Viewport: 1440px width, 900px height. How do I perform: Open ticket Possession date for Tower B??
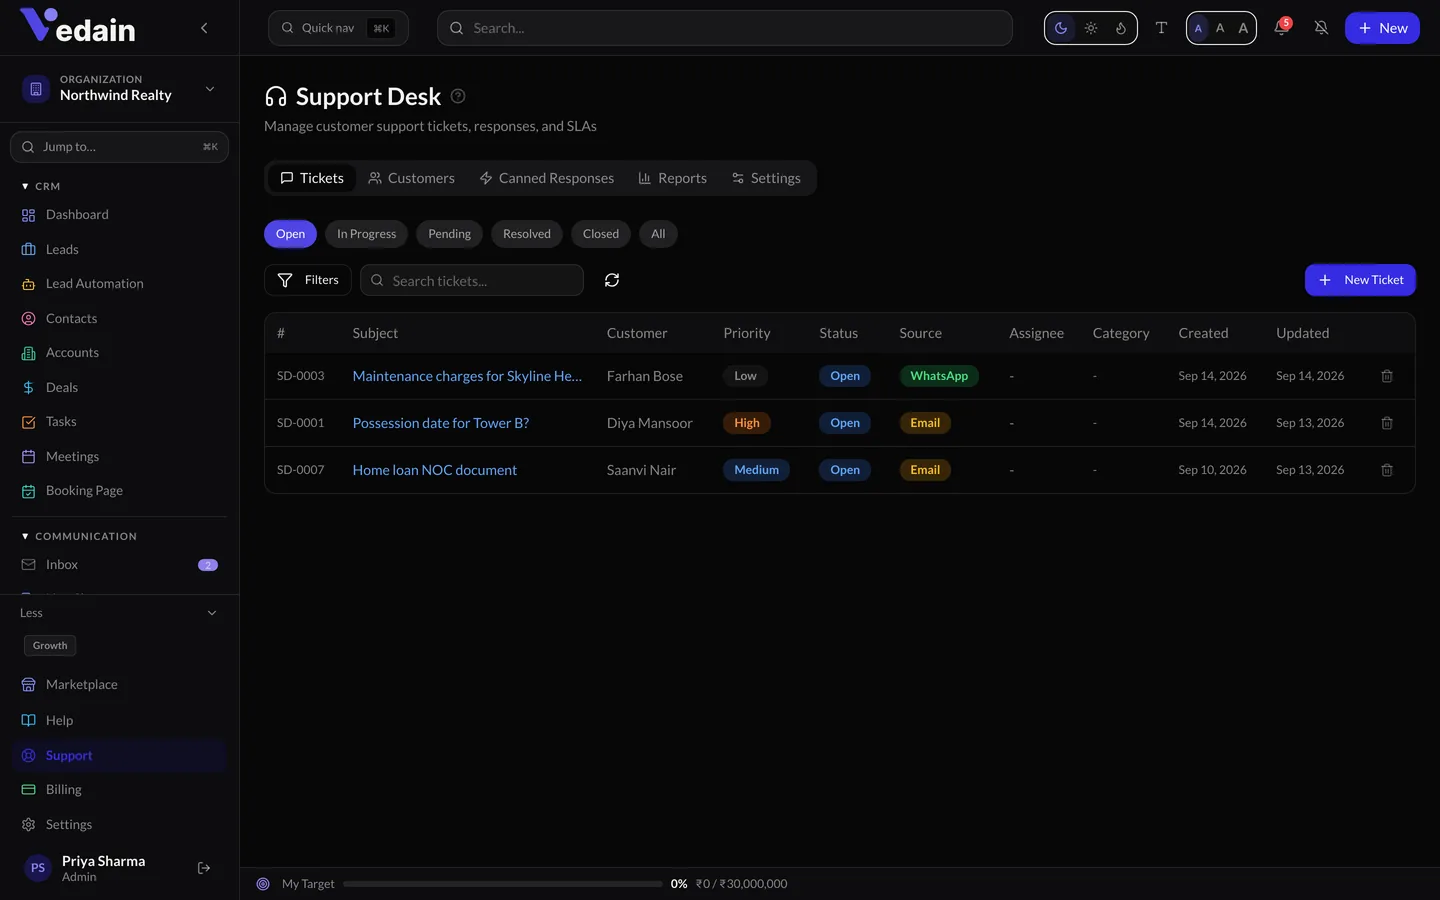tap(441, 423)
